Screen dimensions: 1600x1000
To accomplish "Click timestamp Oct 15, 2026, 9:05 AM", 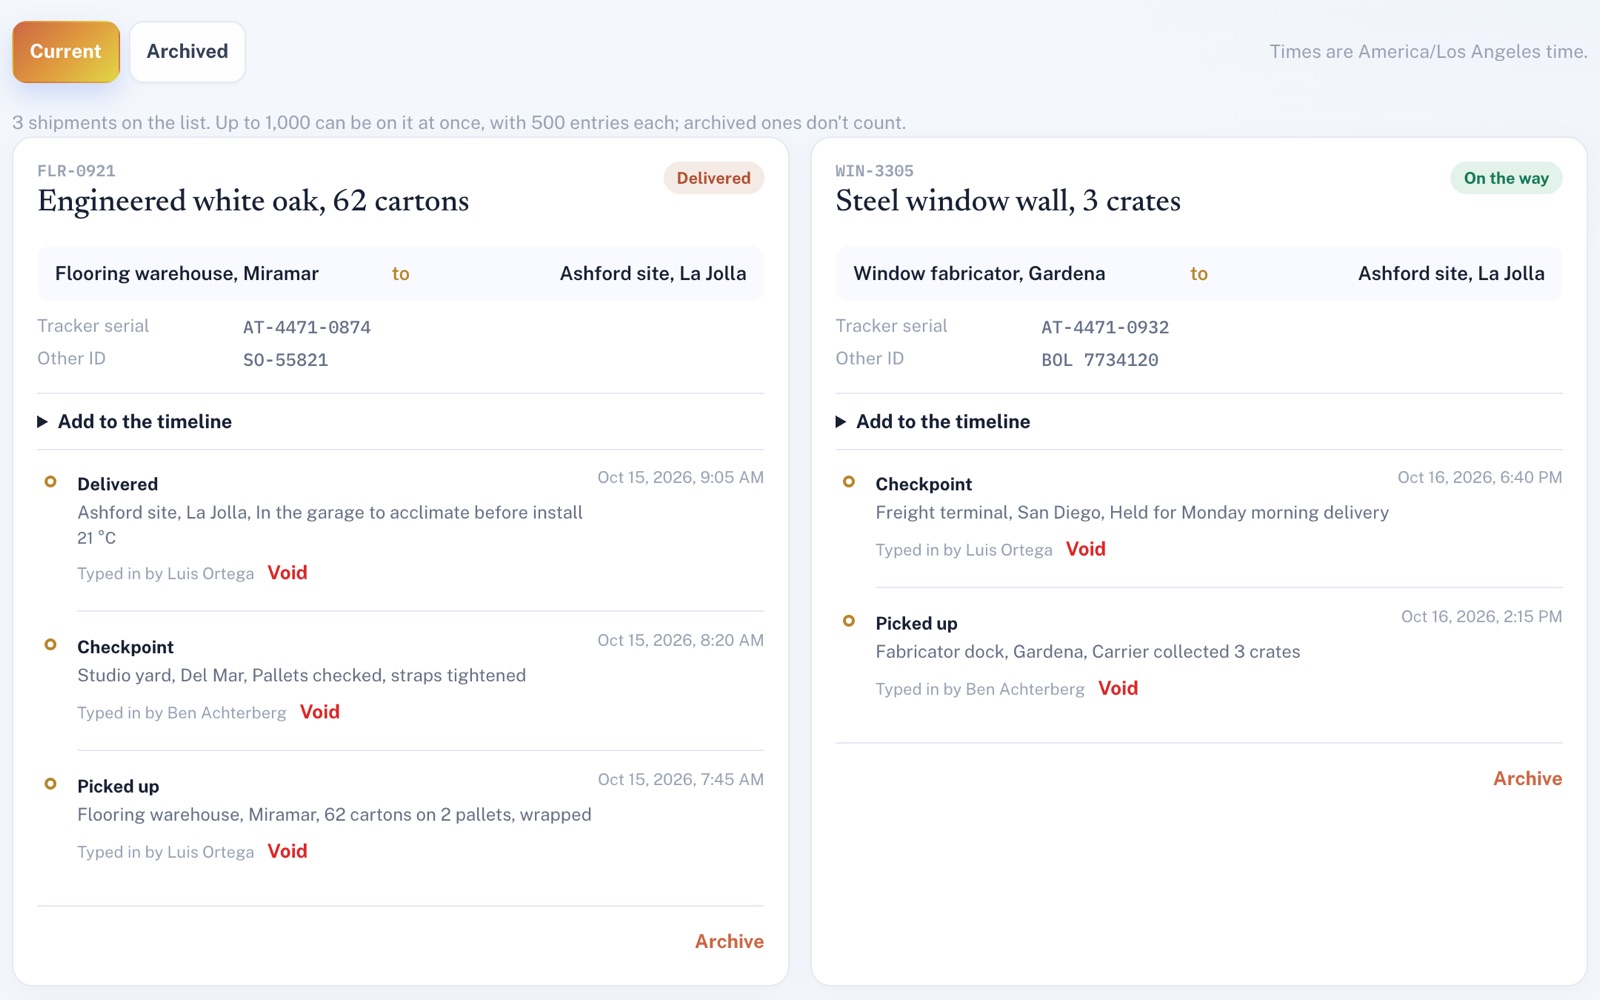I will coord(681,478).
